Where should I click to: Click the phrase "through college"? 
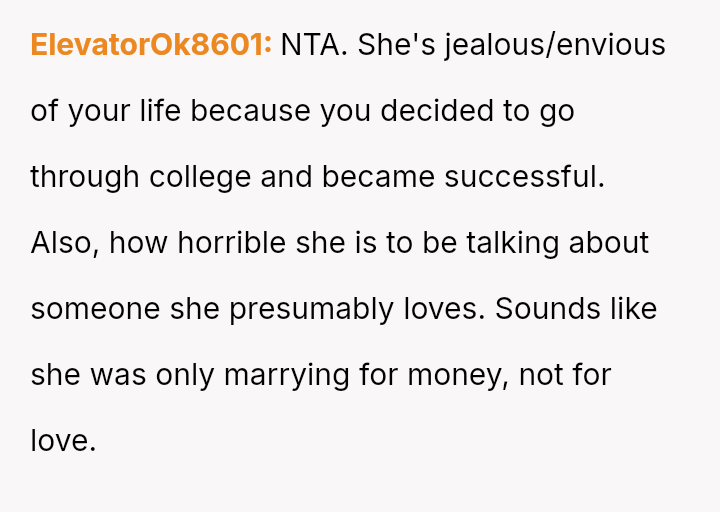click(x=140, y=177)
